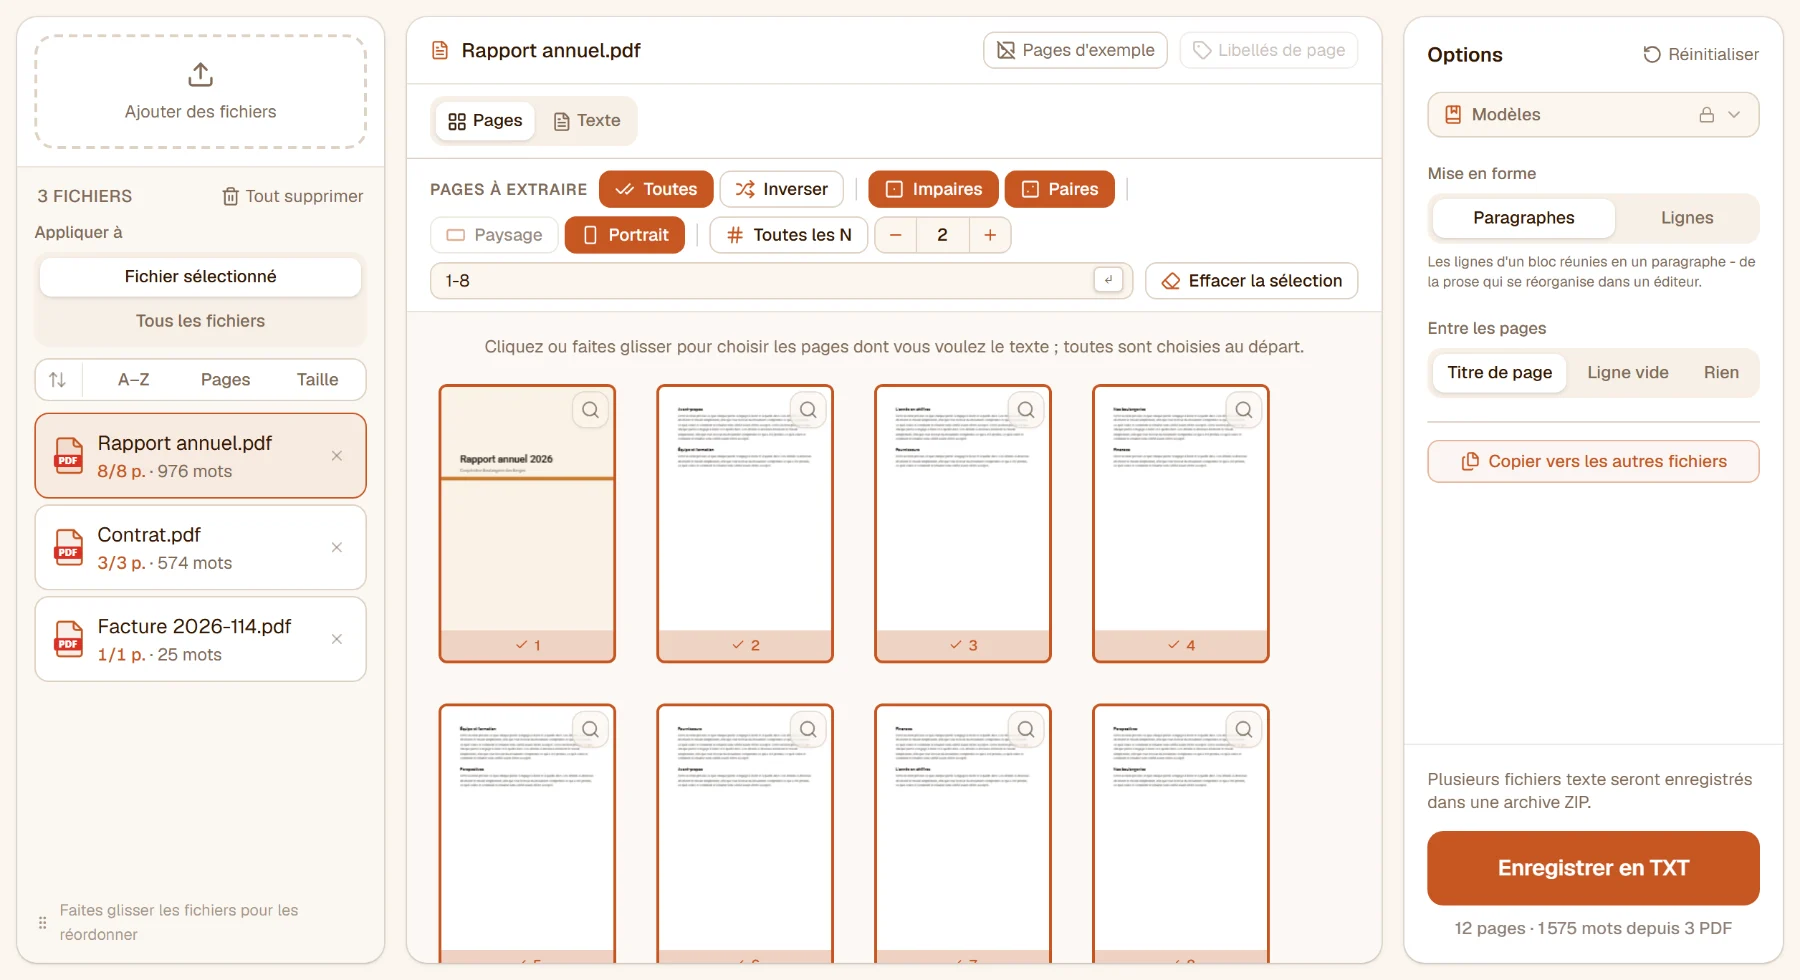
Task: Toggle sort direction arrows icon
Action: click(x=58, y=380)
